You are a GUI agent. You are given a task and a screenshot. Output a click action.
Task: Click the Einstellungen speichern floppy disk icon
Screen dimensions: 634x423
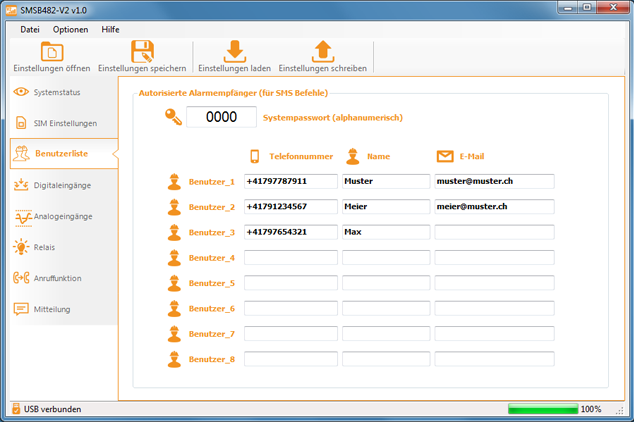click(x=142, y=52)
